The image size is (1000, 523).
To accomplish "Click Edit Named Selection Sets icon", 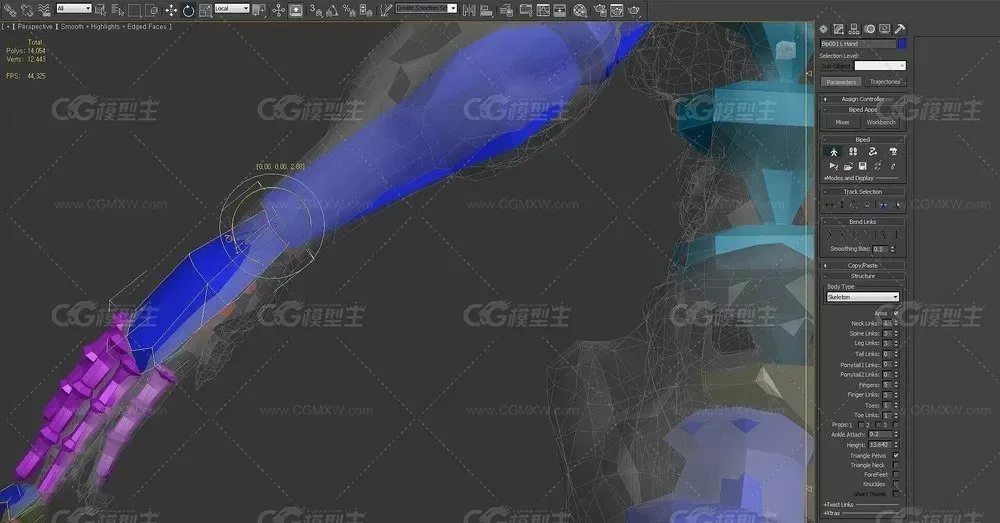I will tap(386, 10).
